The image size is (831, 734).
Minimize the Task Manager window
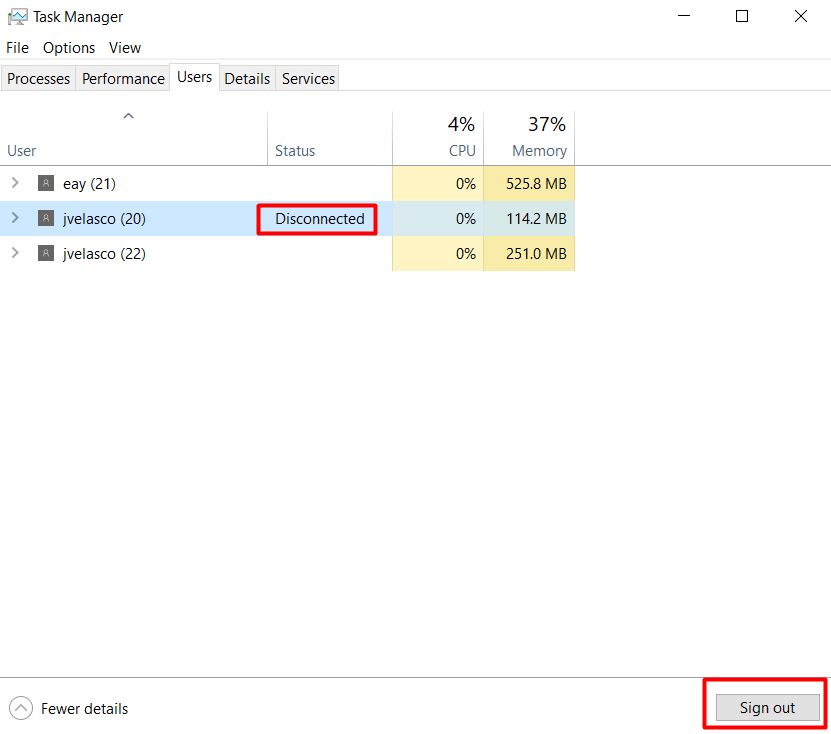(x=684, y=16)
